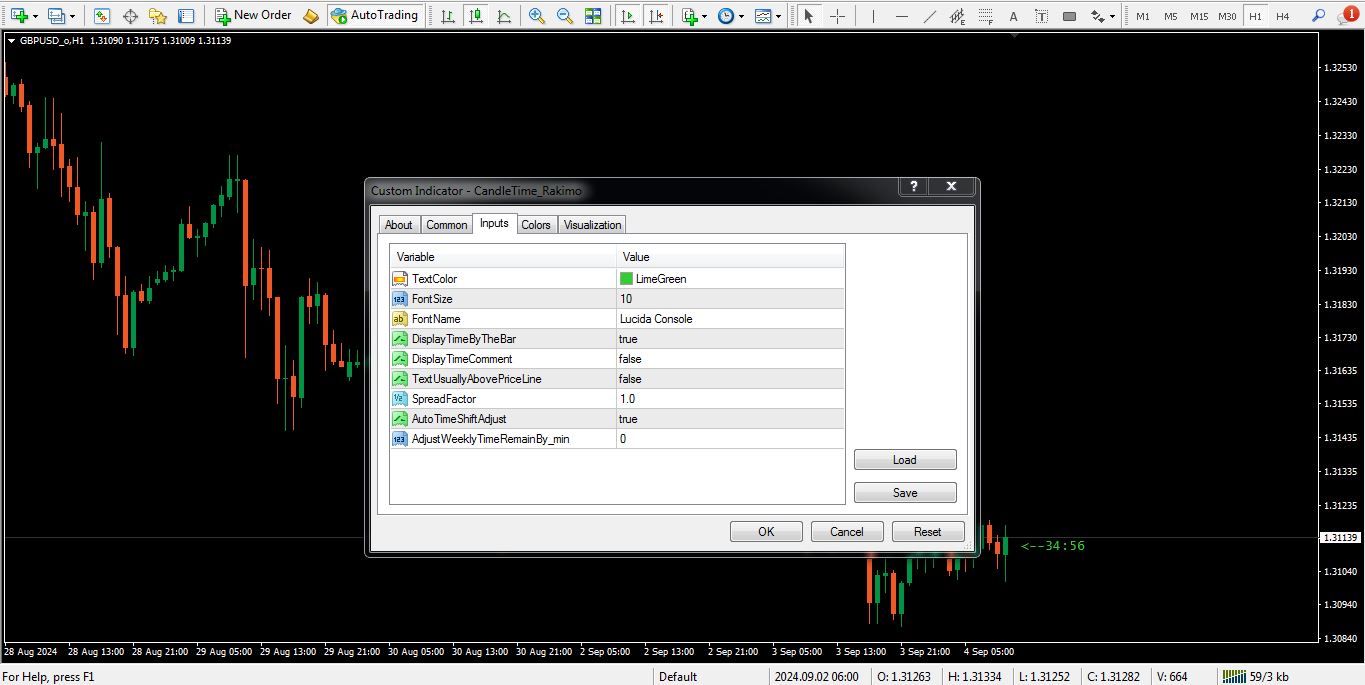Expand the new chart dropdown arrow

pos(35,17)
